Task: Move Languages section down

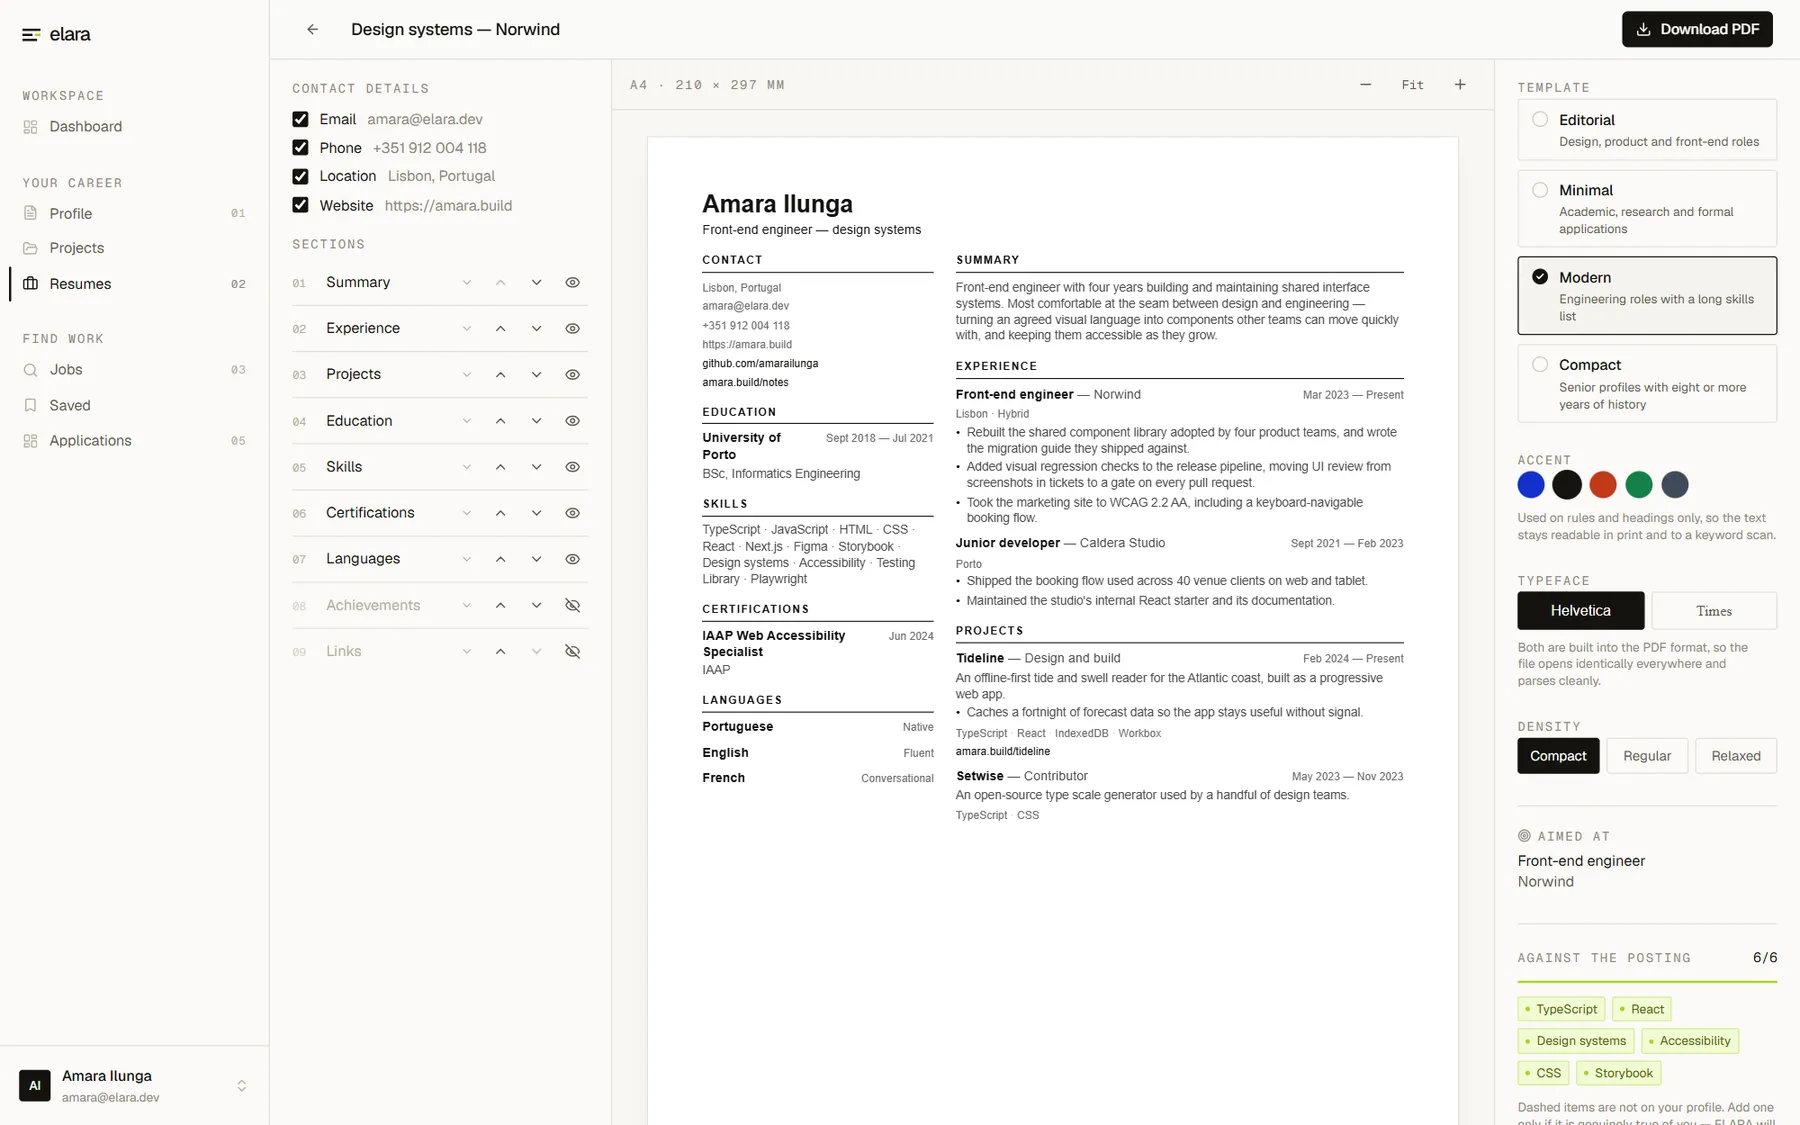Action: [x=537, y=559]
